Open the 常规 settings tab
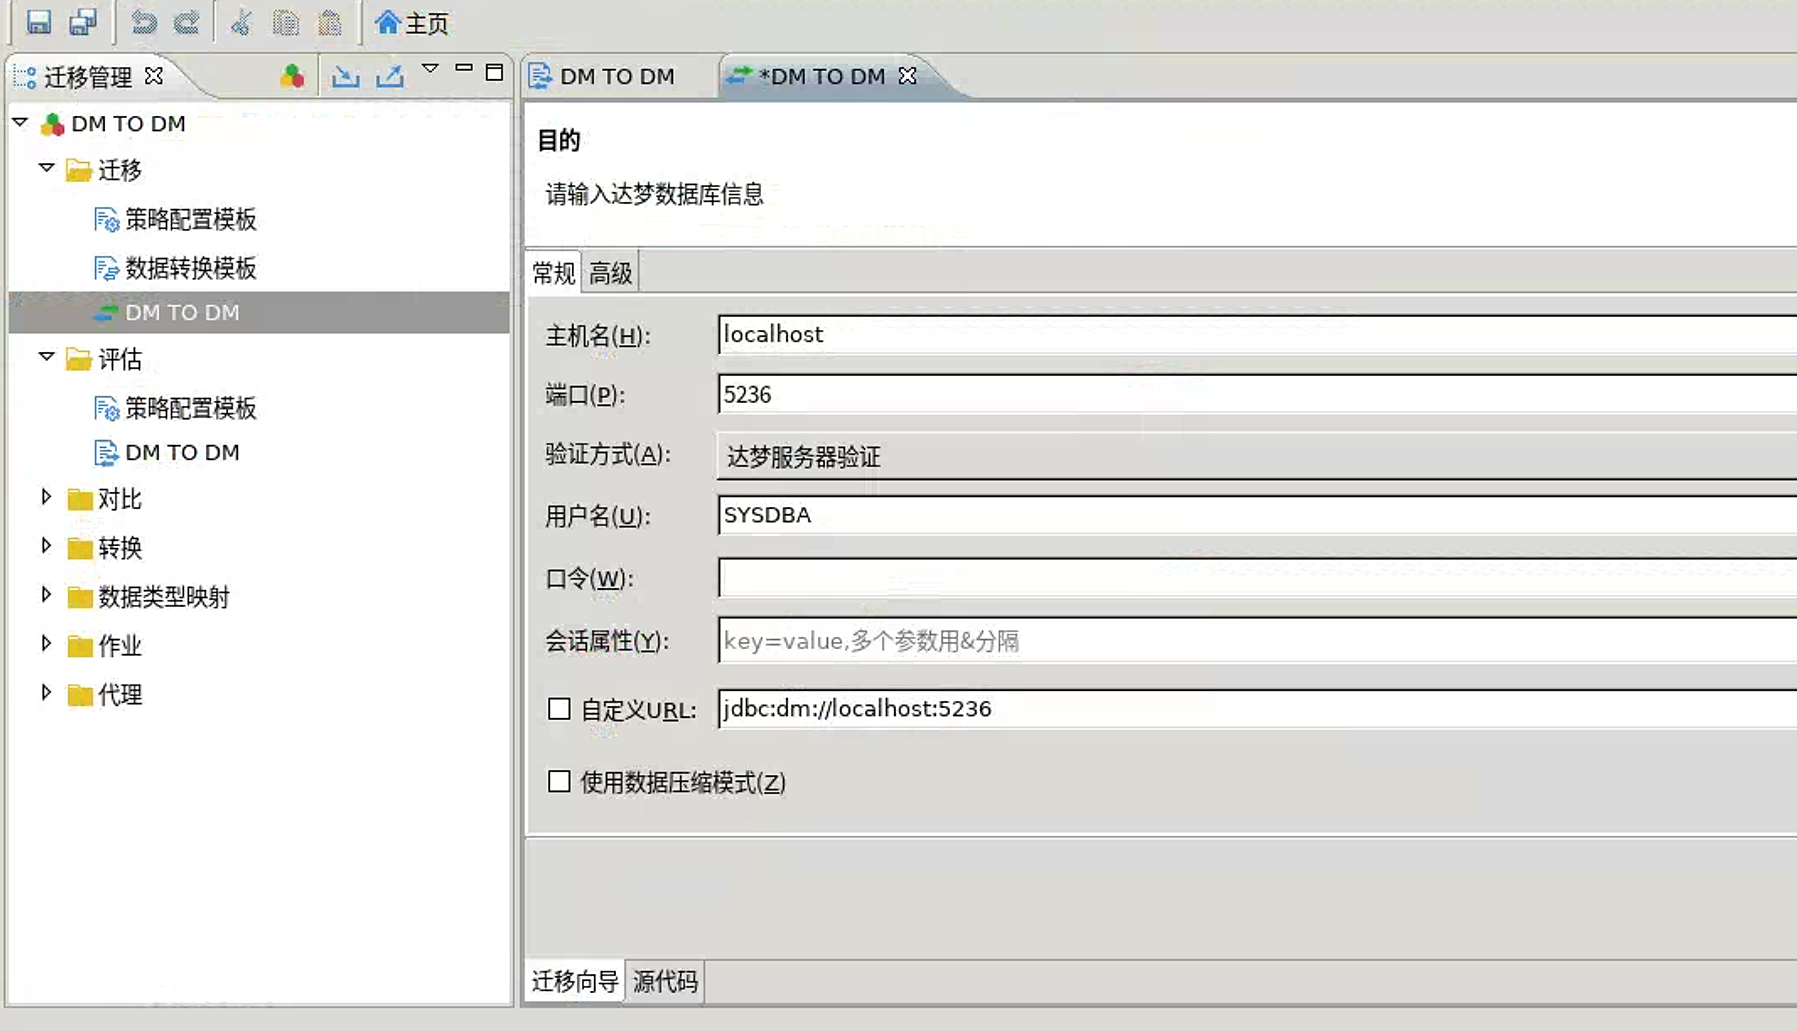Screen dimensions: 1797x1031 pyautogui.click(x=554, y=273)
